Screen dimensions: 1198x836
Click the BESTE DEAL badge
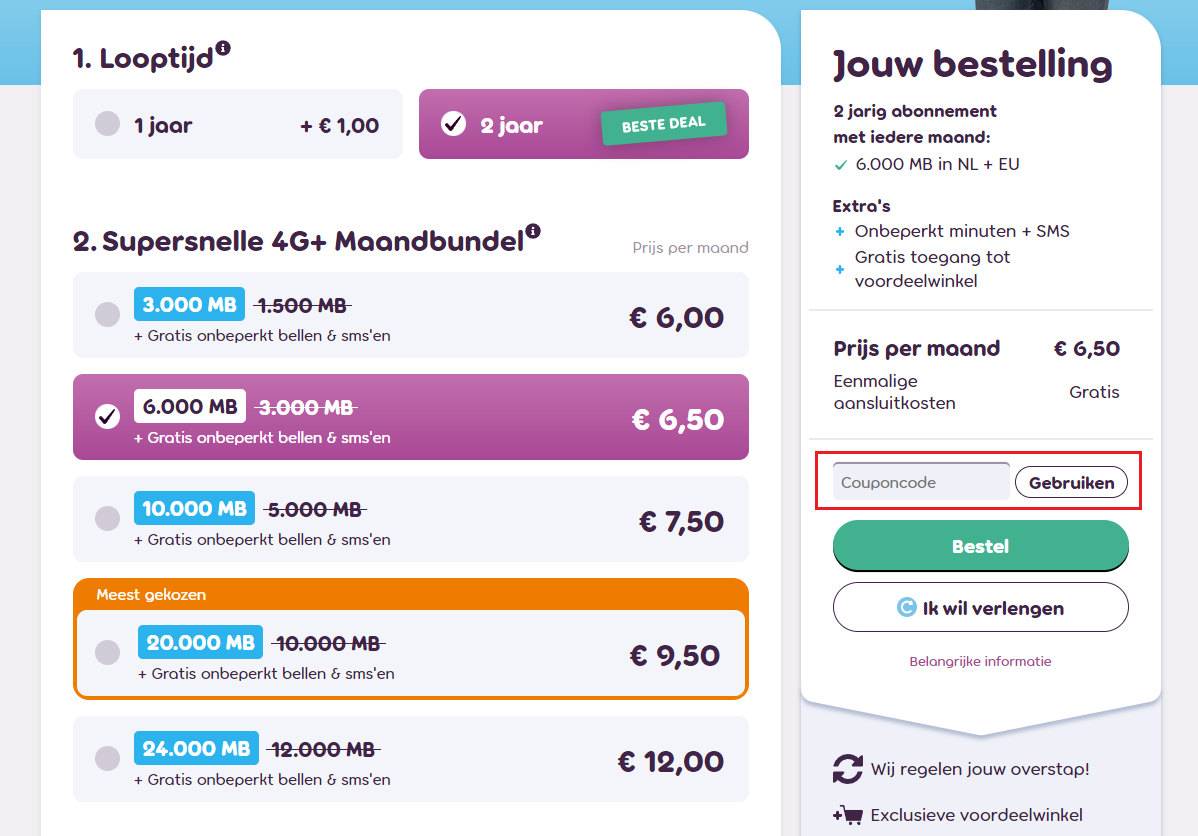point(663,124)
